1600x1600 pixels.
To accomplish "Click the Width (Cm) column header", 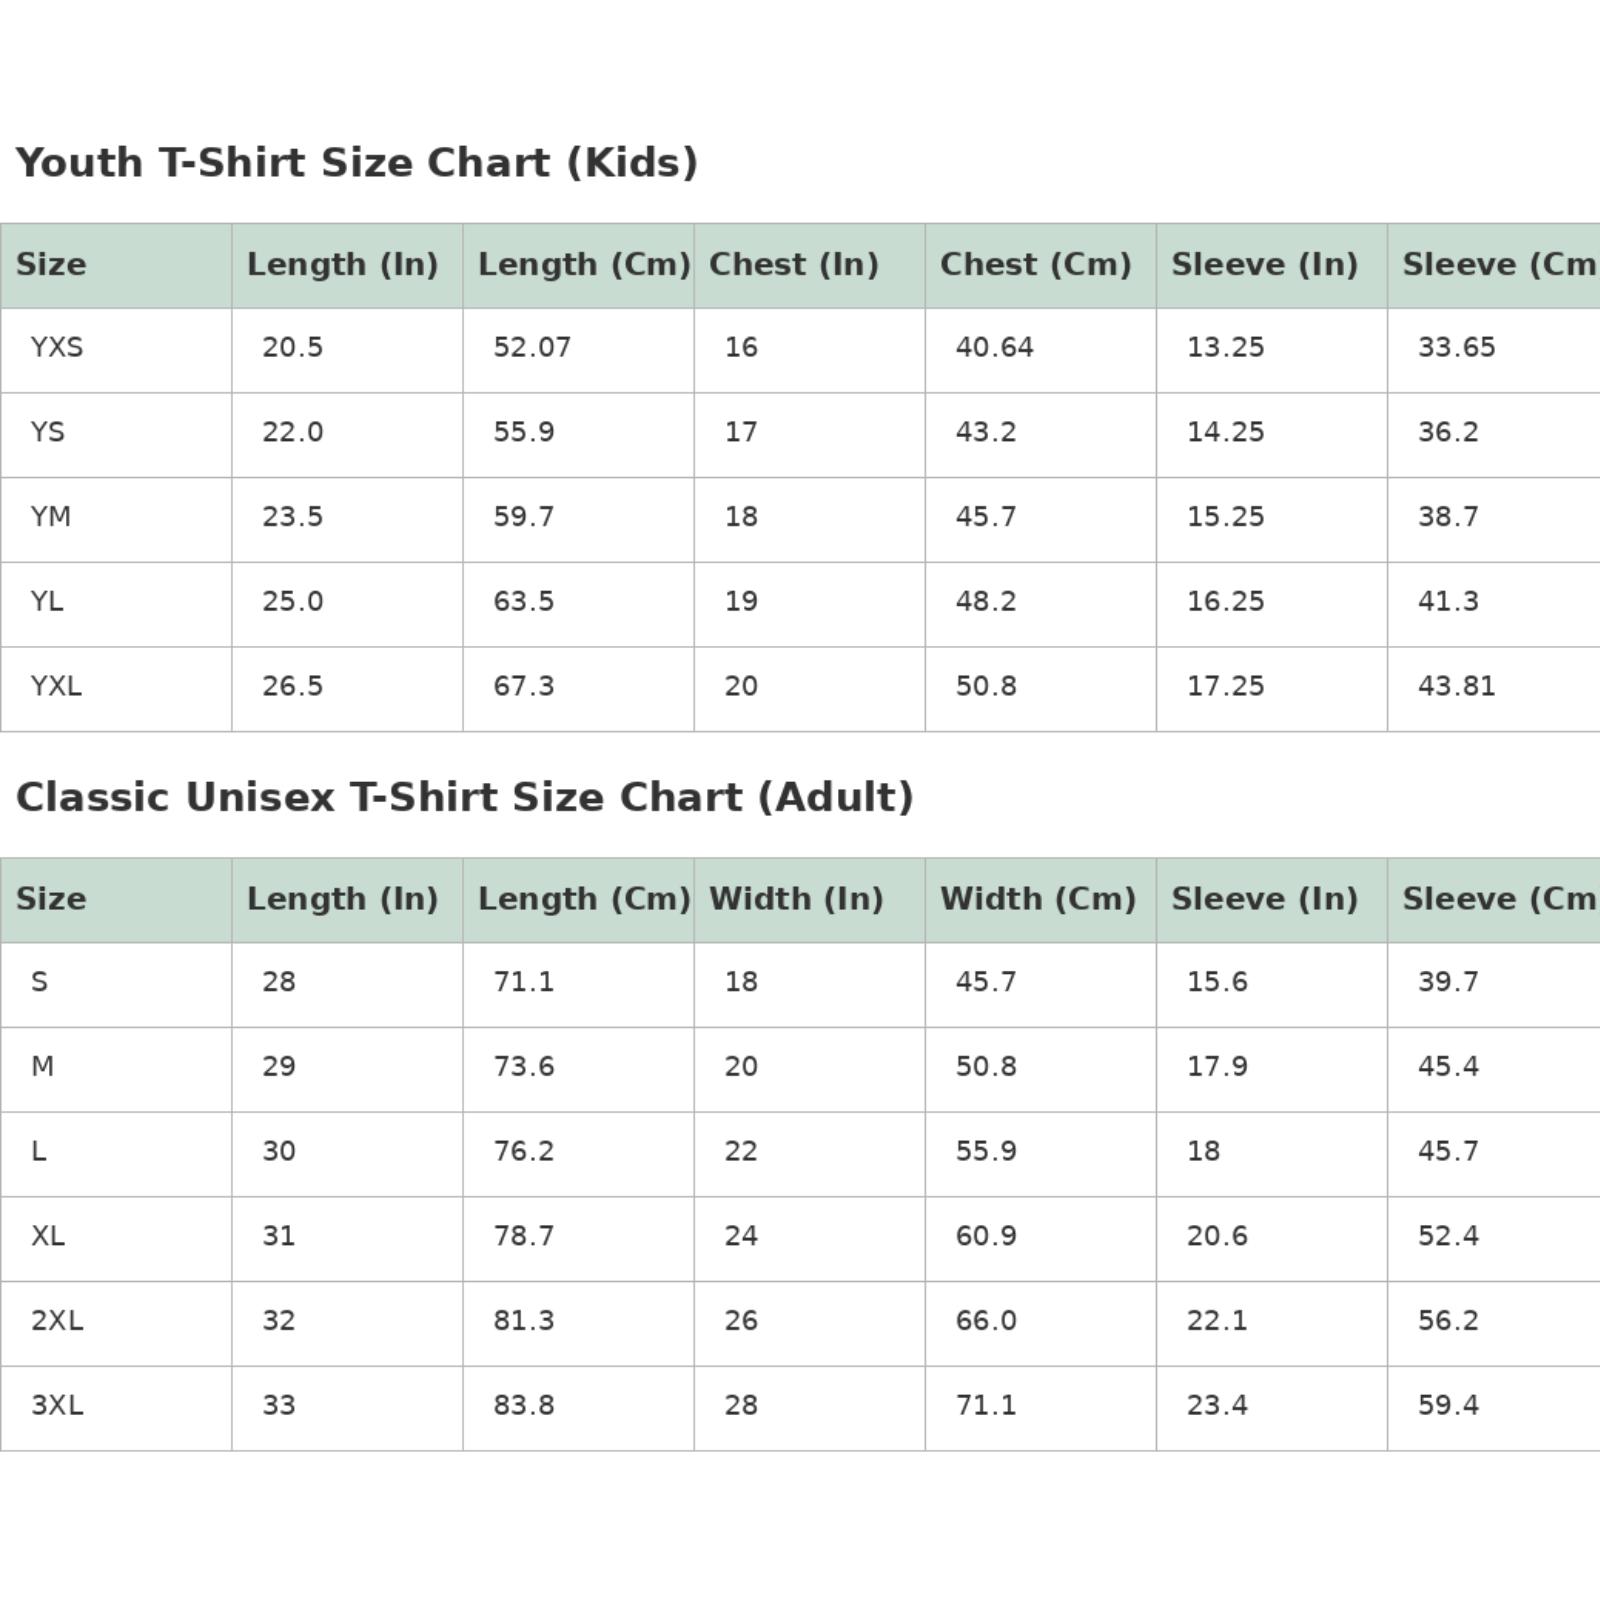I will point(1038,899).
